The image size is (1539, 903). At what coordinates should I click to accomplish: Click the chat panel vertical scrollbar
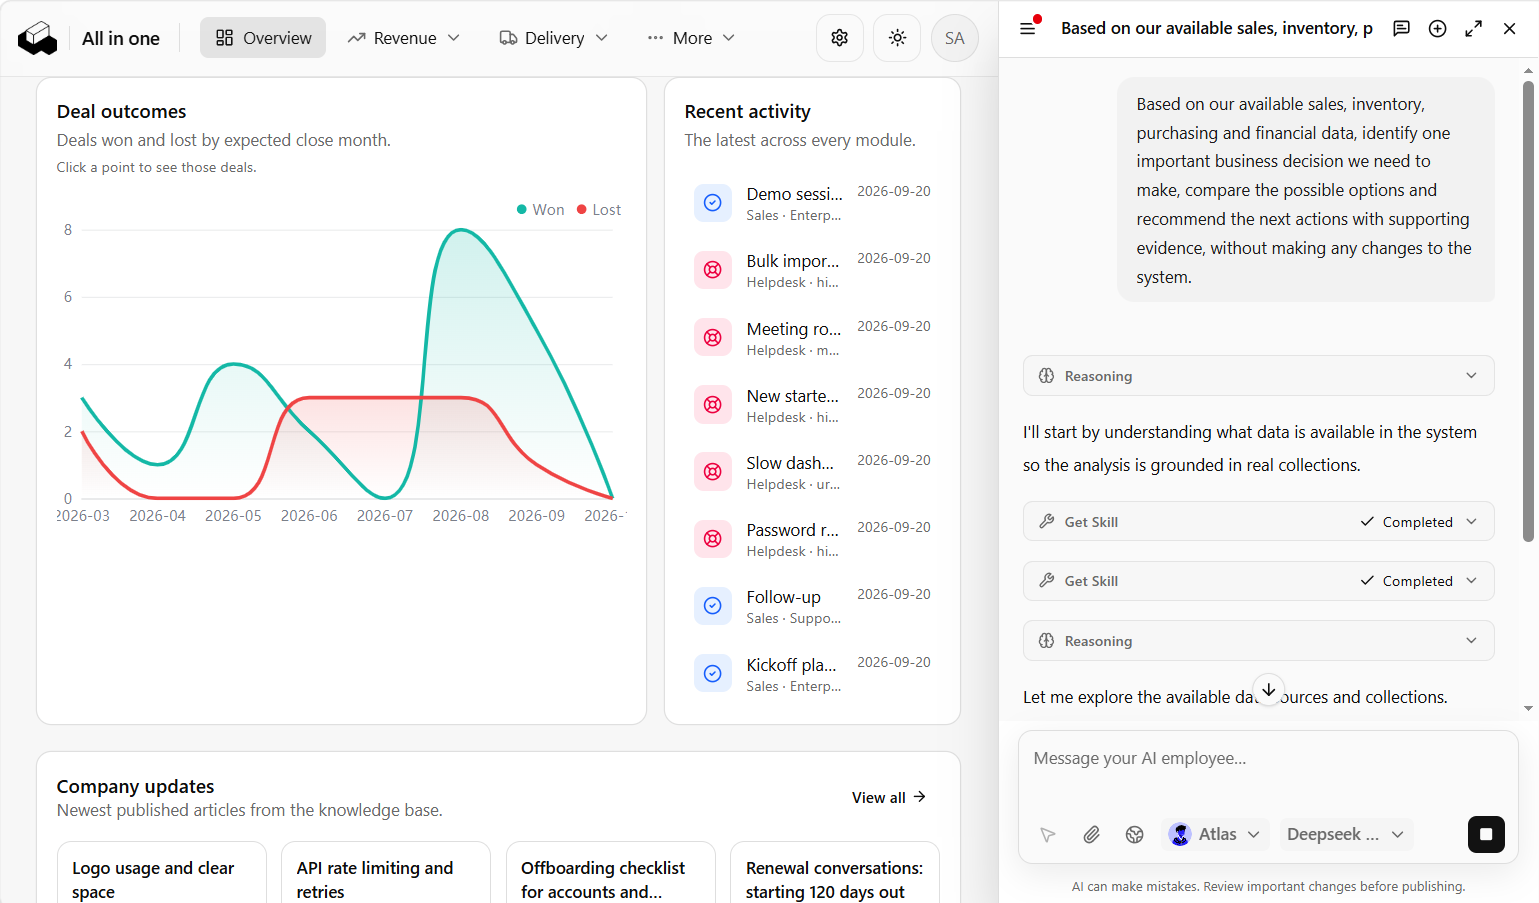(x=1528, y=310)
